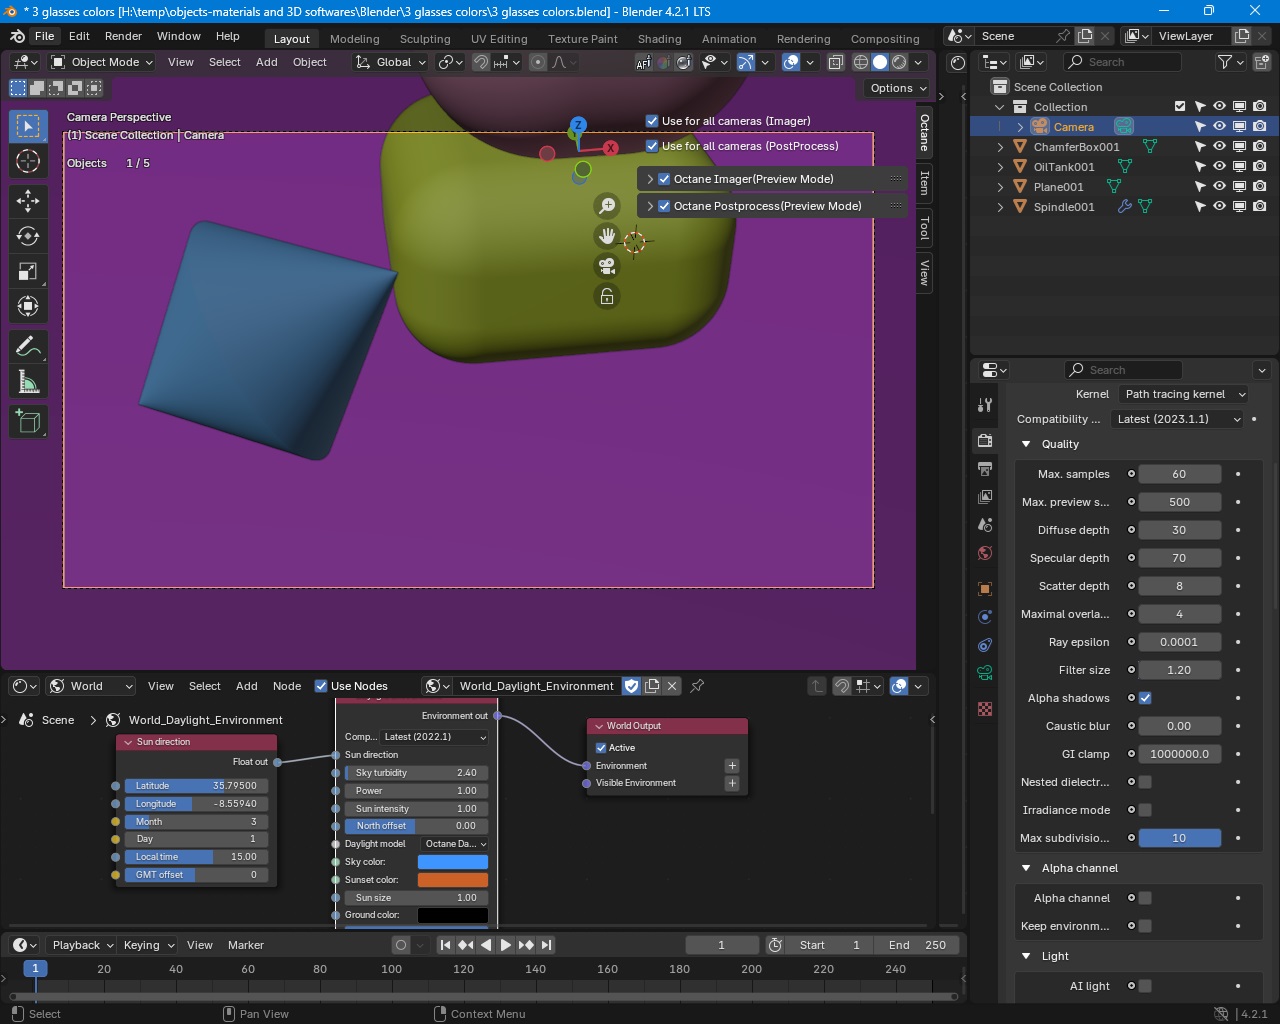Select the Cursor tool in viewport toolbar
Screen dimensions: 1280x1024
pyautogui.click(x=28, y=161)
